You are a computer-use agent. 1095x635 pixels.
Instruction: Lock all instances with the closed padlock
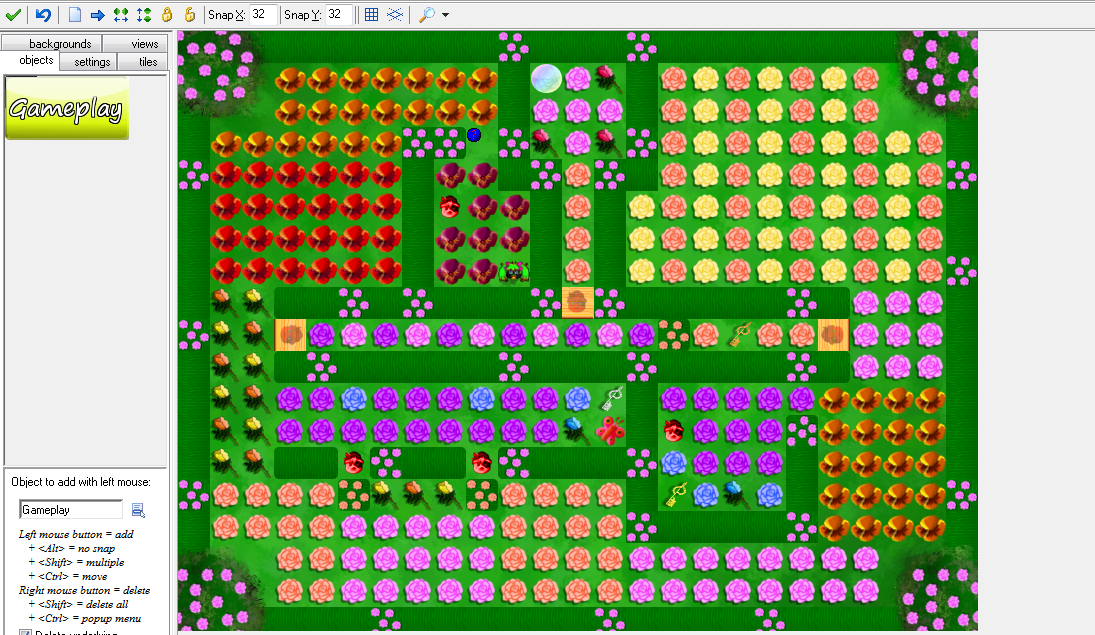[167, 14]
